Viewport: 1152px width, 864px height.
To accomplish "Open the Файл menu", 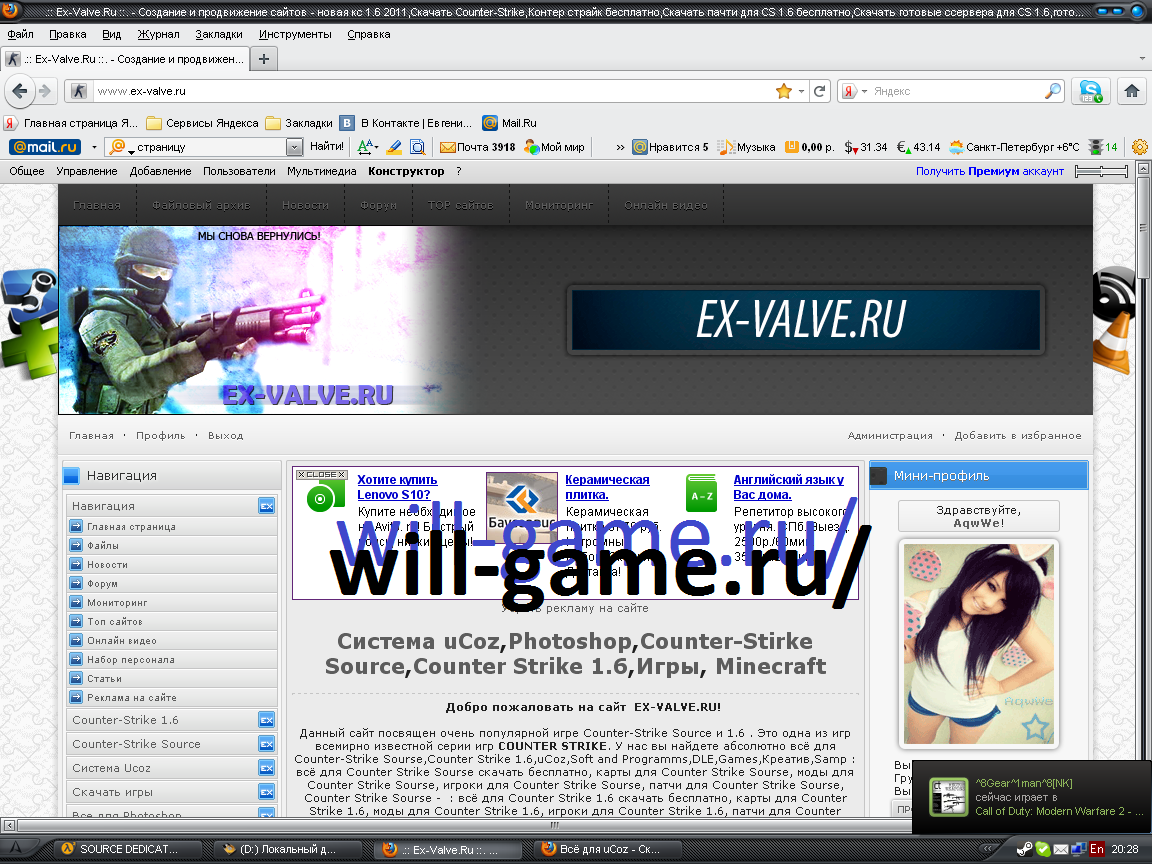I will click(x=21, y=35).
